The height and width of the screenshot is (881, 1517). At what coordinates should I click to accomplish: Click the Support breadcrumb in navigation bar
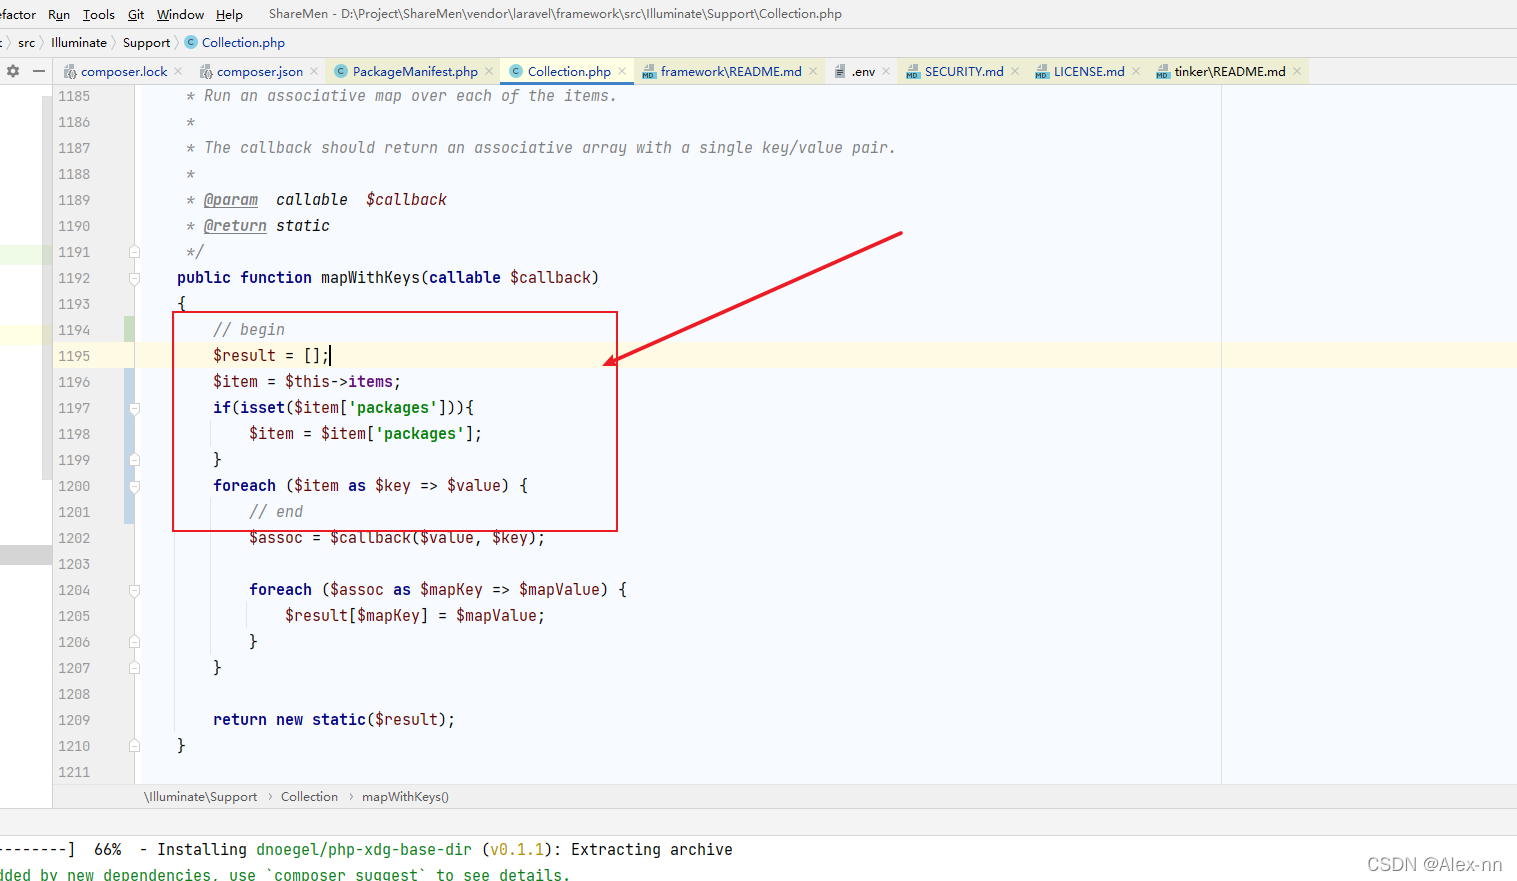pyautogui.click(x=146, y=42)
